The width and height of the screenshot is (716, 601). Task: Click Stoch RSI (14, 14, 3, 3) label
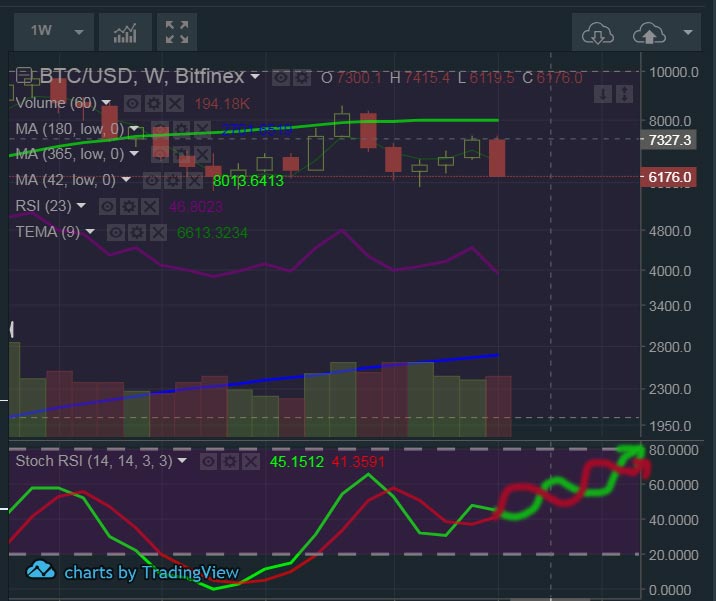tap(94, 461)
